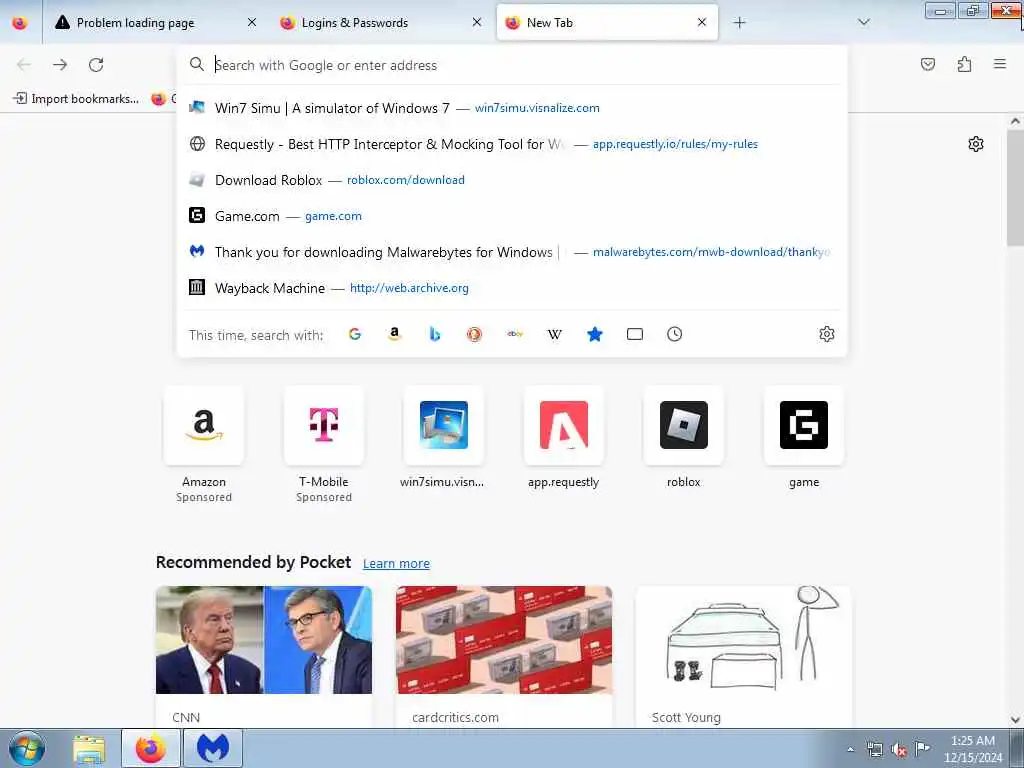The width and height of the screenshot is (1024, 768).
Task: Open the CNN Pocket story card
Action: click(264, 656)
